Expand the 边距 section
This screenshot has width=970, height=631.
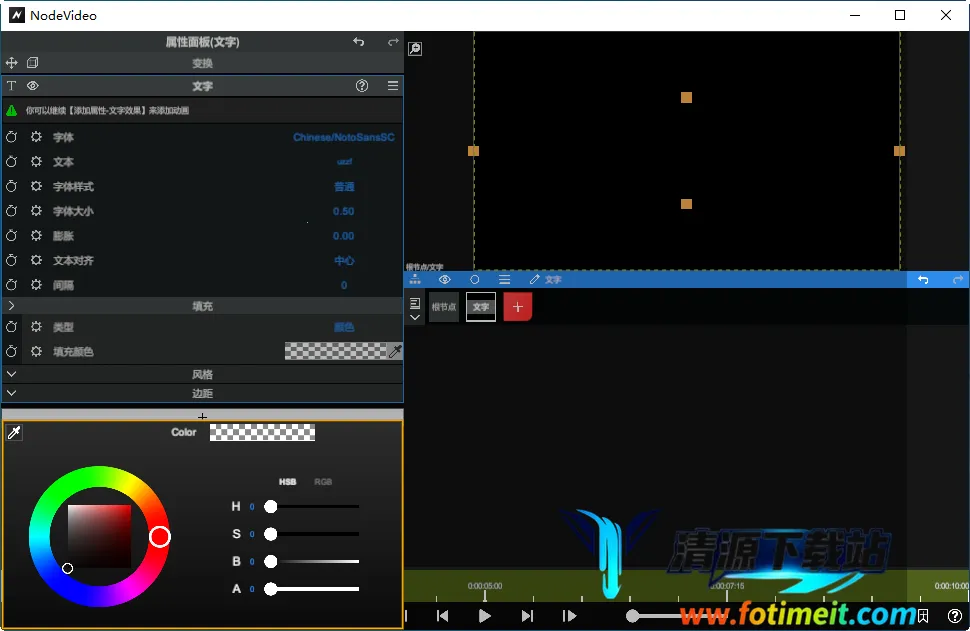click(11, 393)
